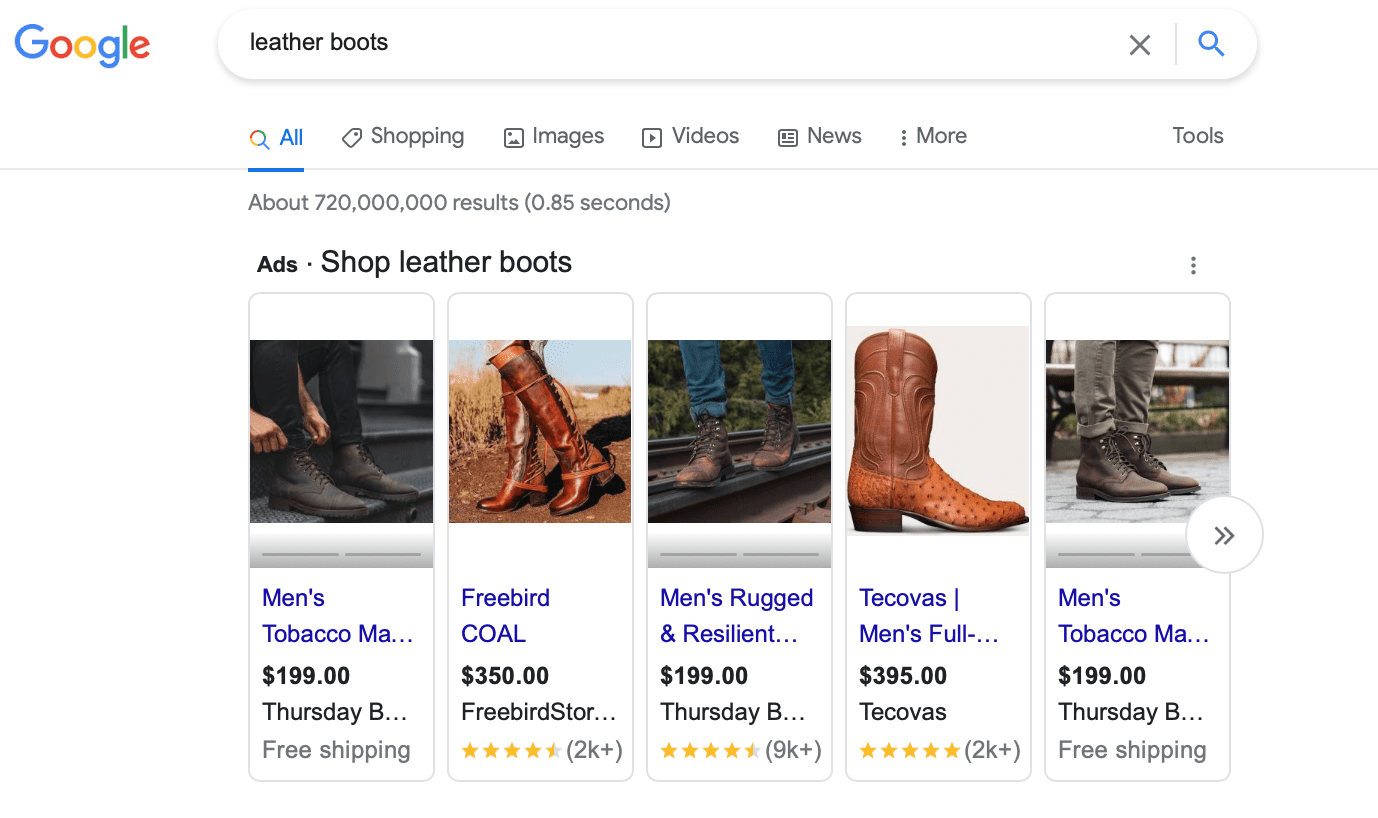Click the Tecovas five-star (2k+) rating

[940, 750]
